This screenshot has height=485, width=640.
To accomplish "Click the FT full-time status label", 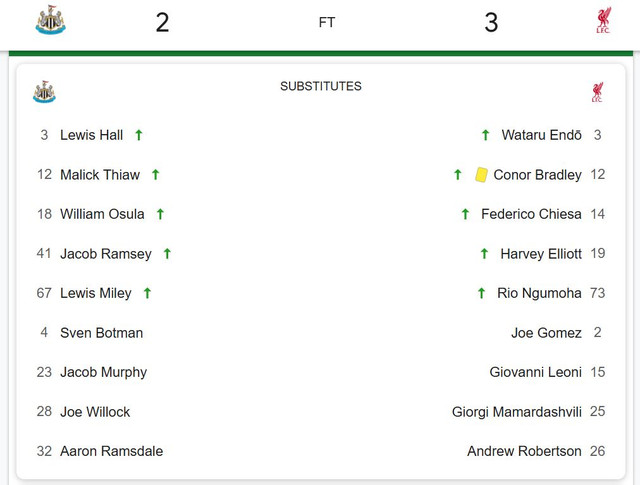I will (x=327, y=22).
